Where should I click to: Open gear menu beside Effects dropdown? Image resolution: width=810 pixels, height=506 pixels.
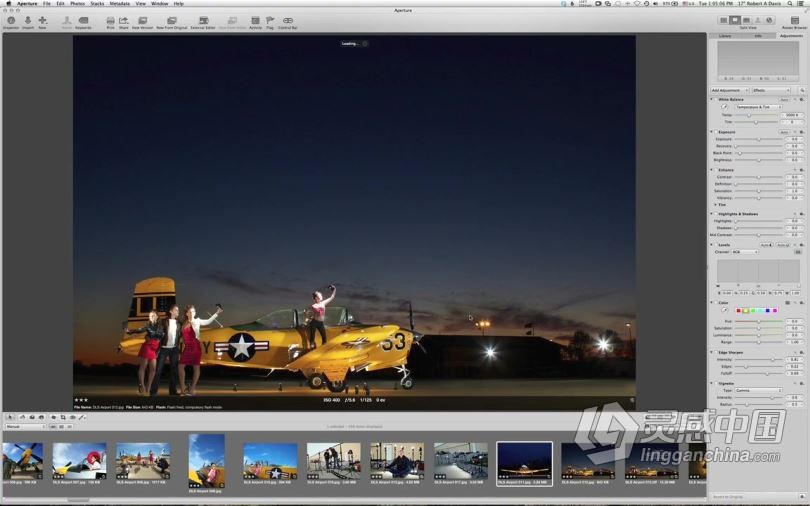(x=802, y=90)
